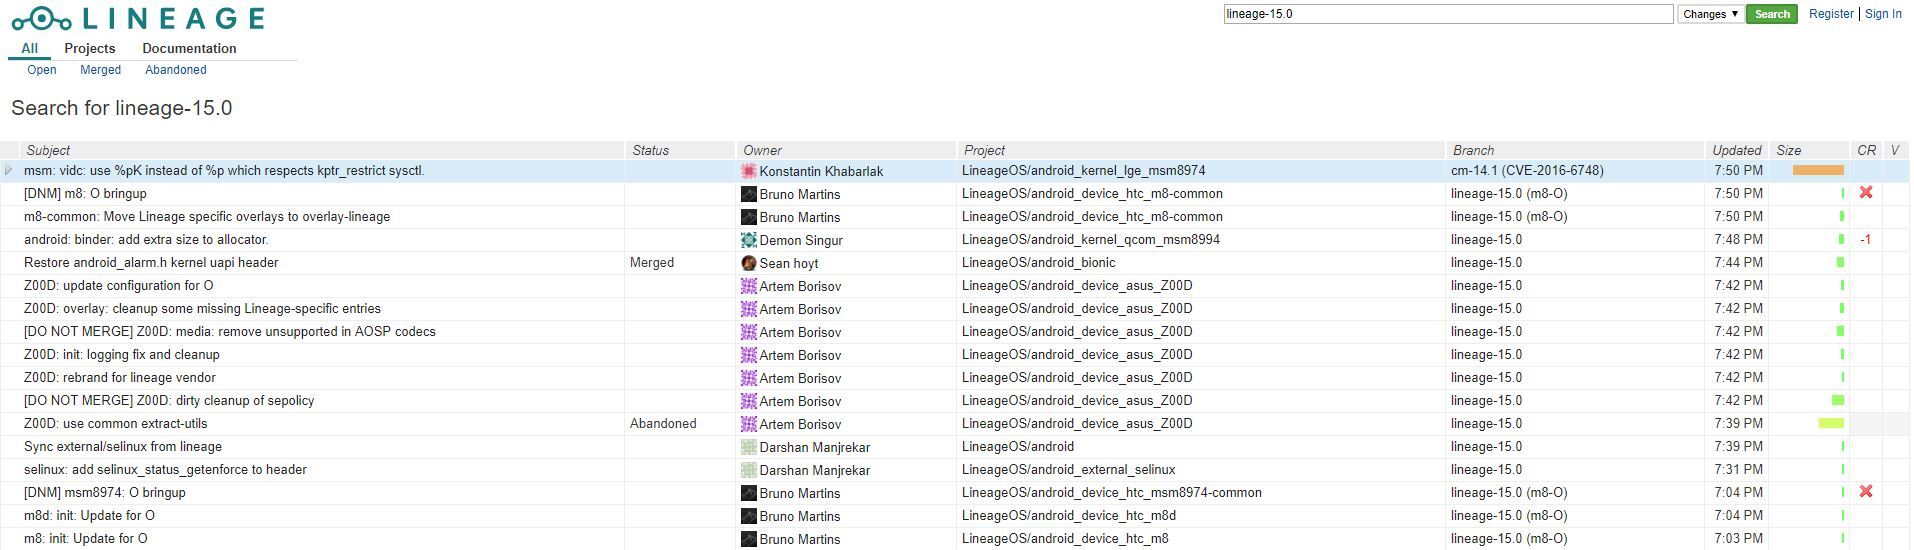
Task: Show Merged changes
Action: [x=100, y=70]
